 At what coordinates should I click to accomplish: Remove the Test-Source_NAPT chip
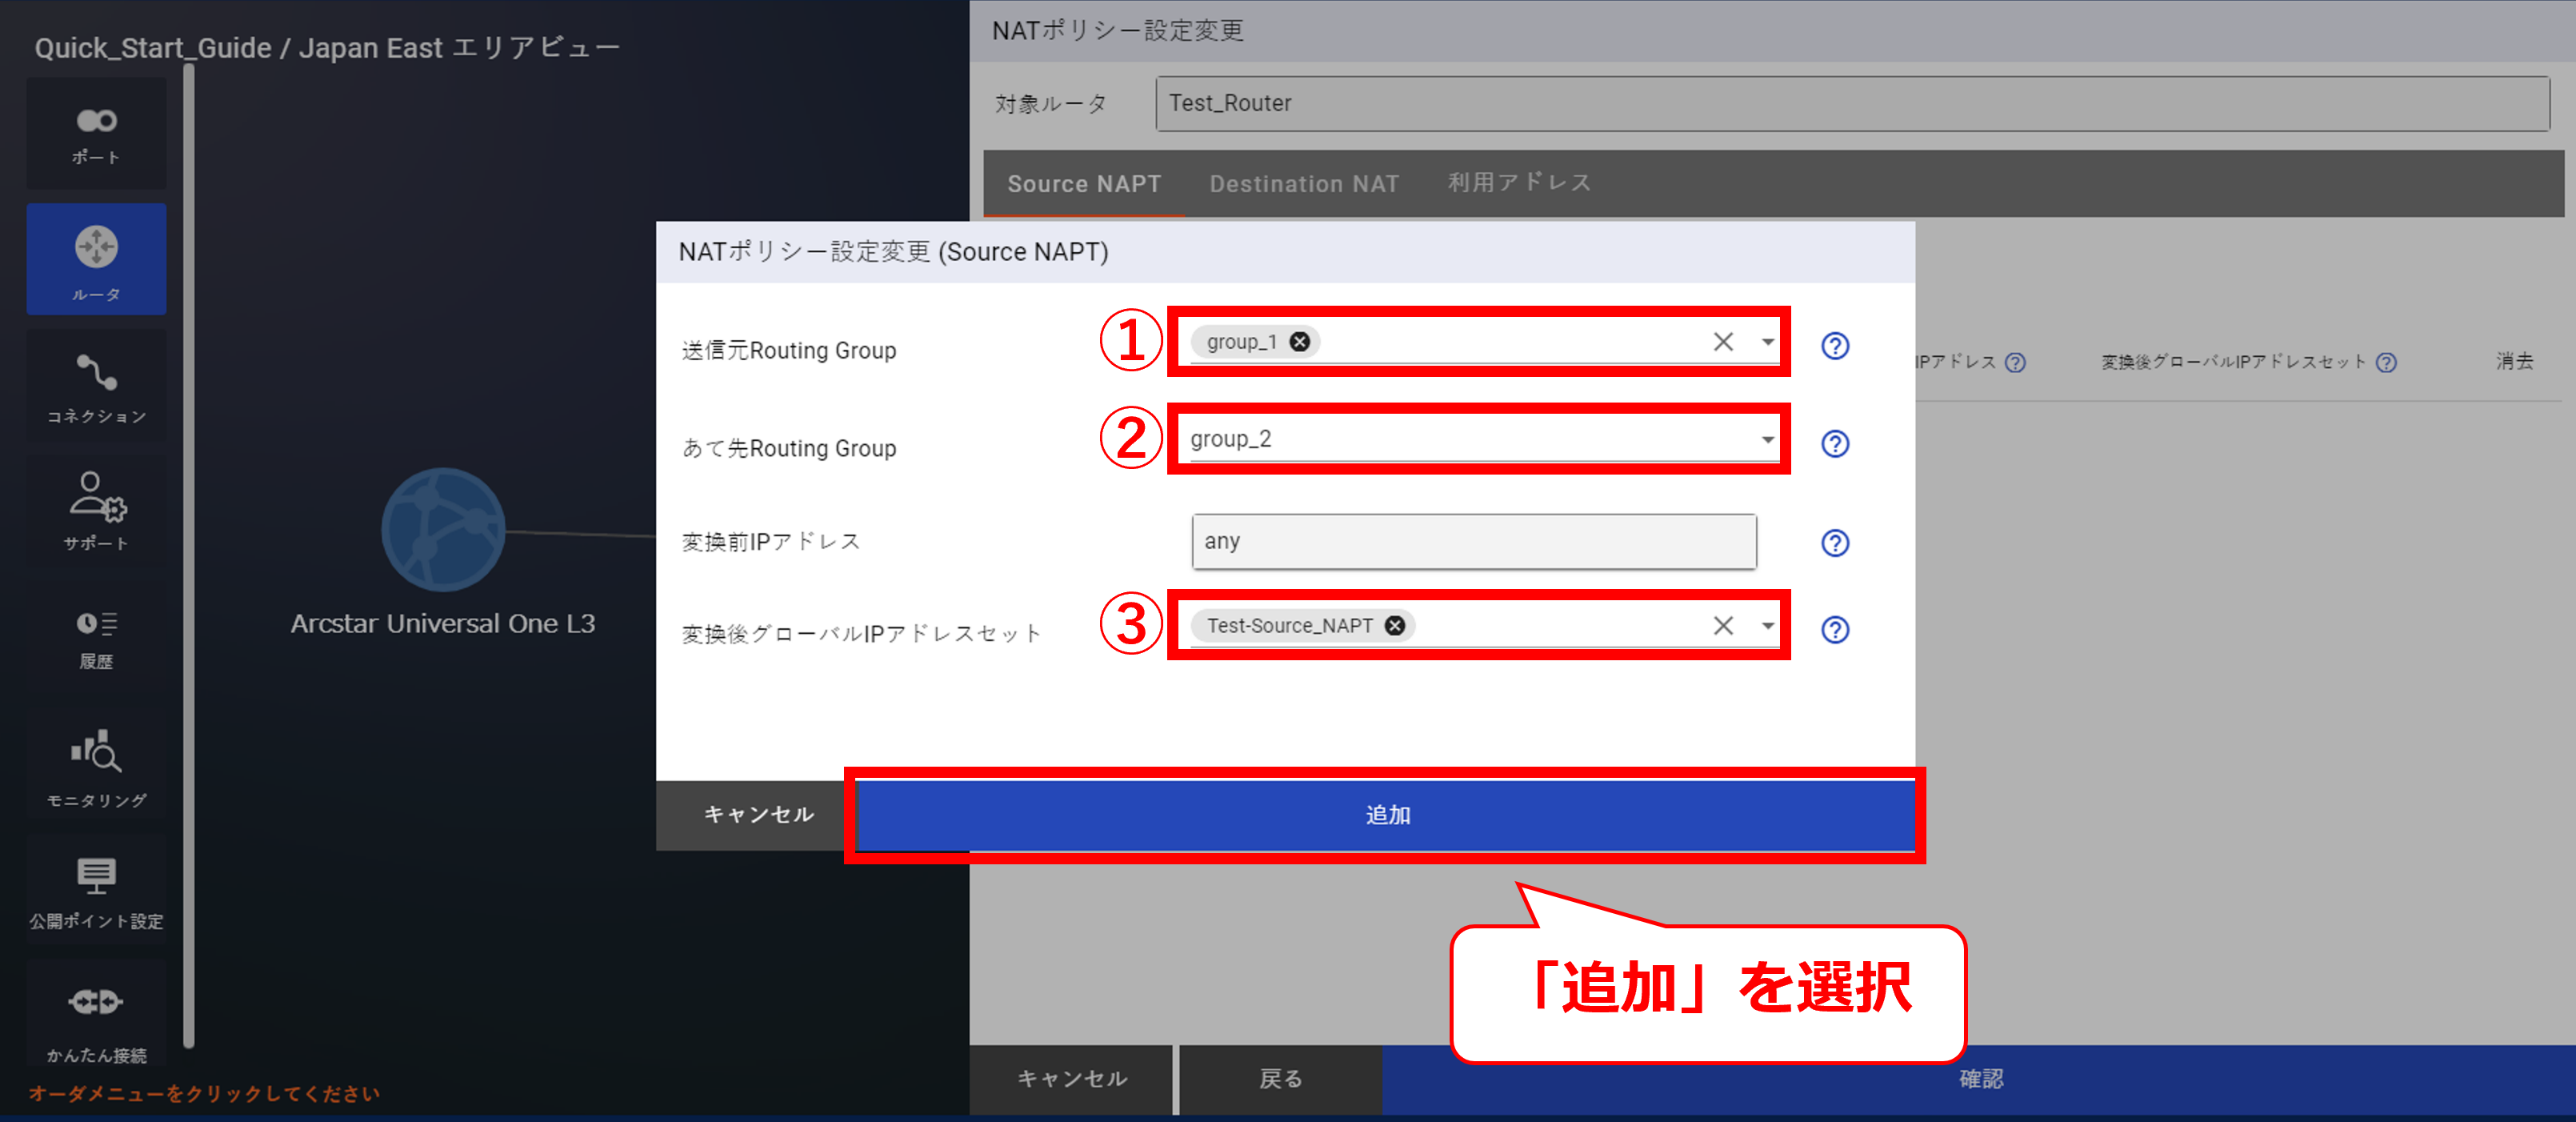(1394, 626)
